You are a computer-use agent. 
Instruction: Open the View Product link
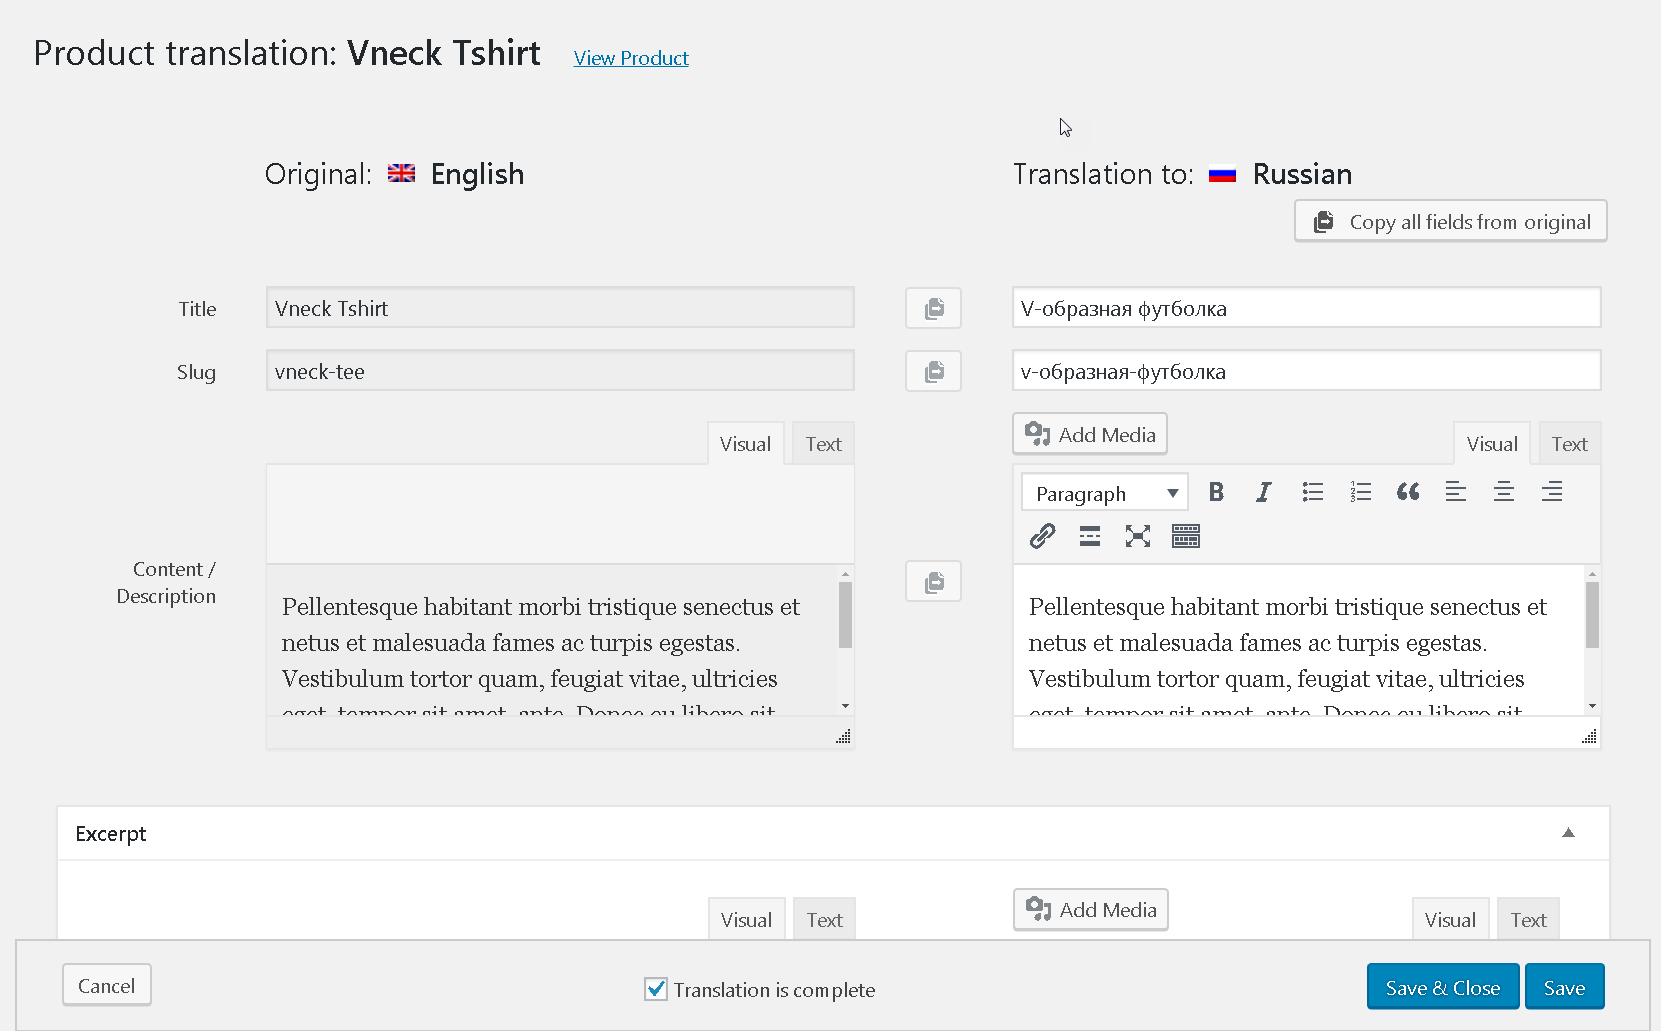[631, 58]
